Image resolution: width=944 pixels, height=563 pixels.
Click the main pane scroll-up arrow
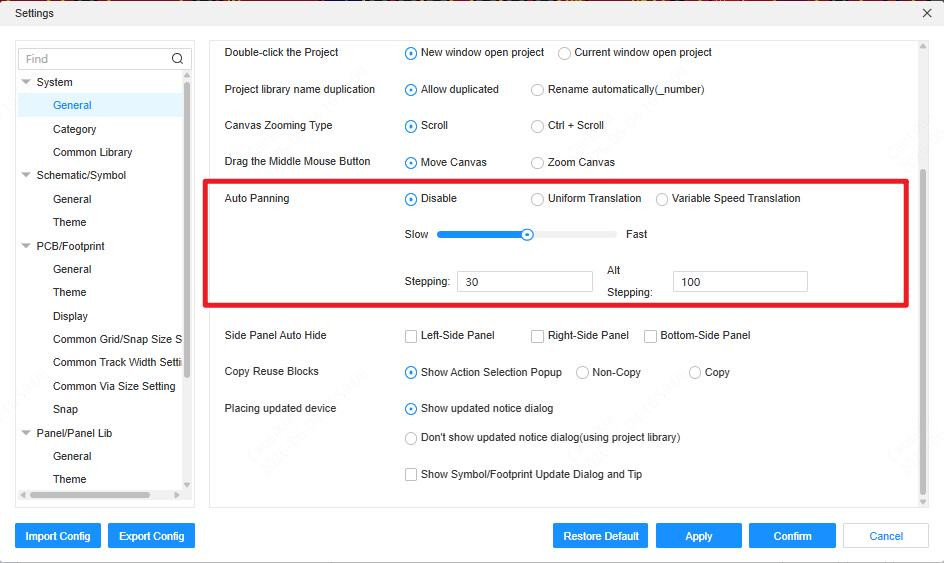[x=923, y=46]
